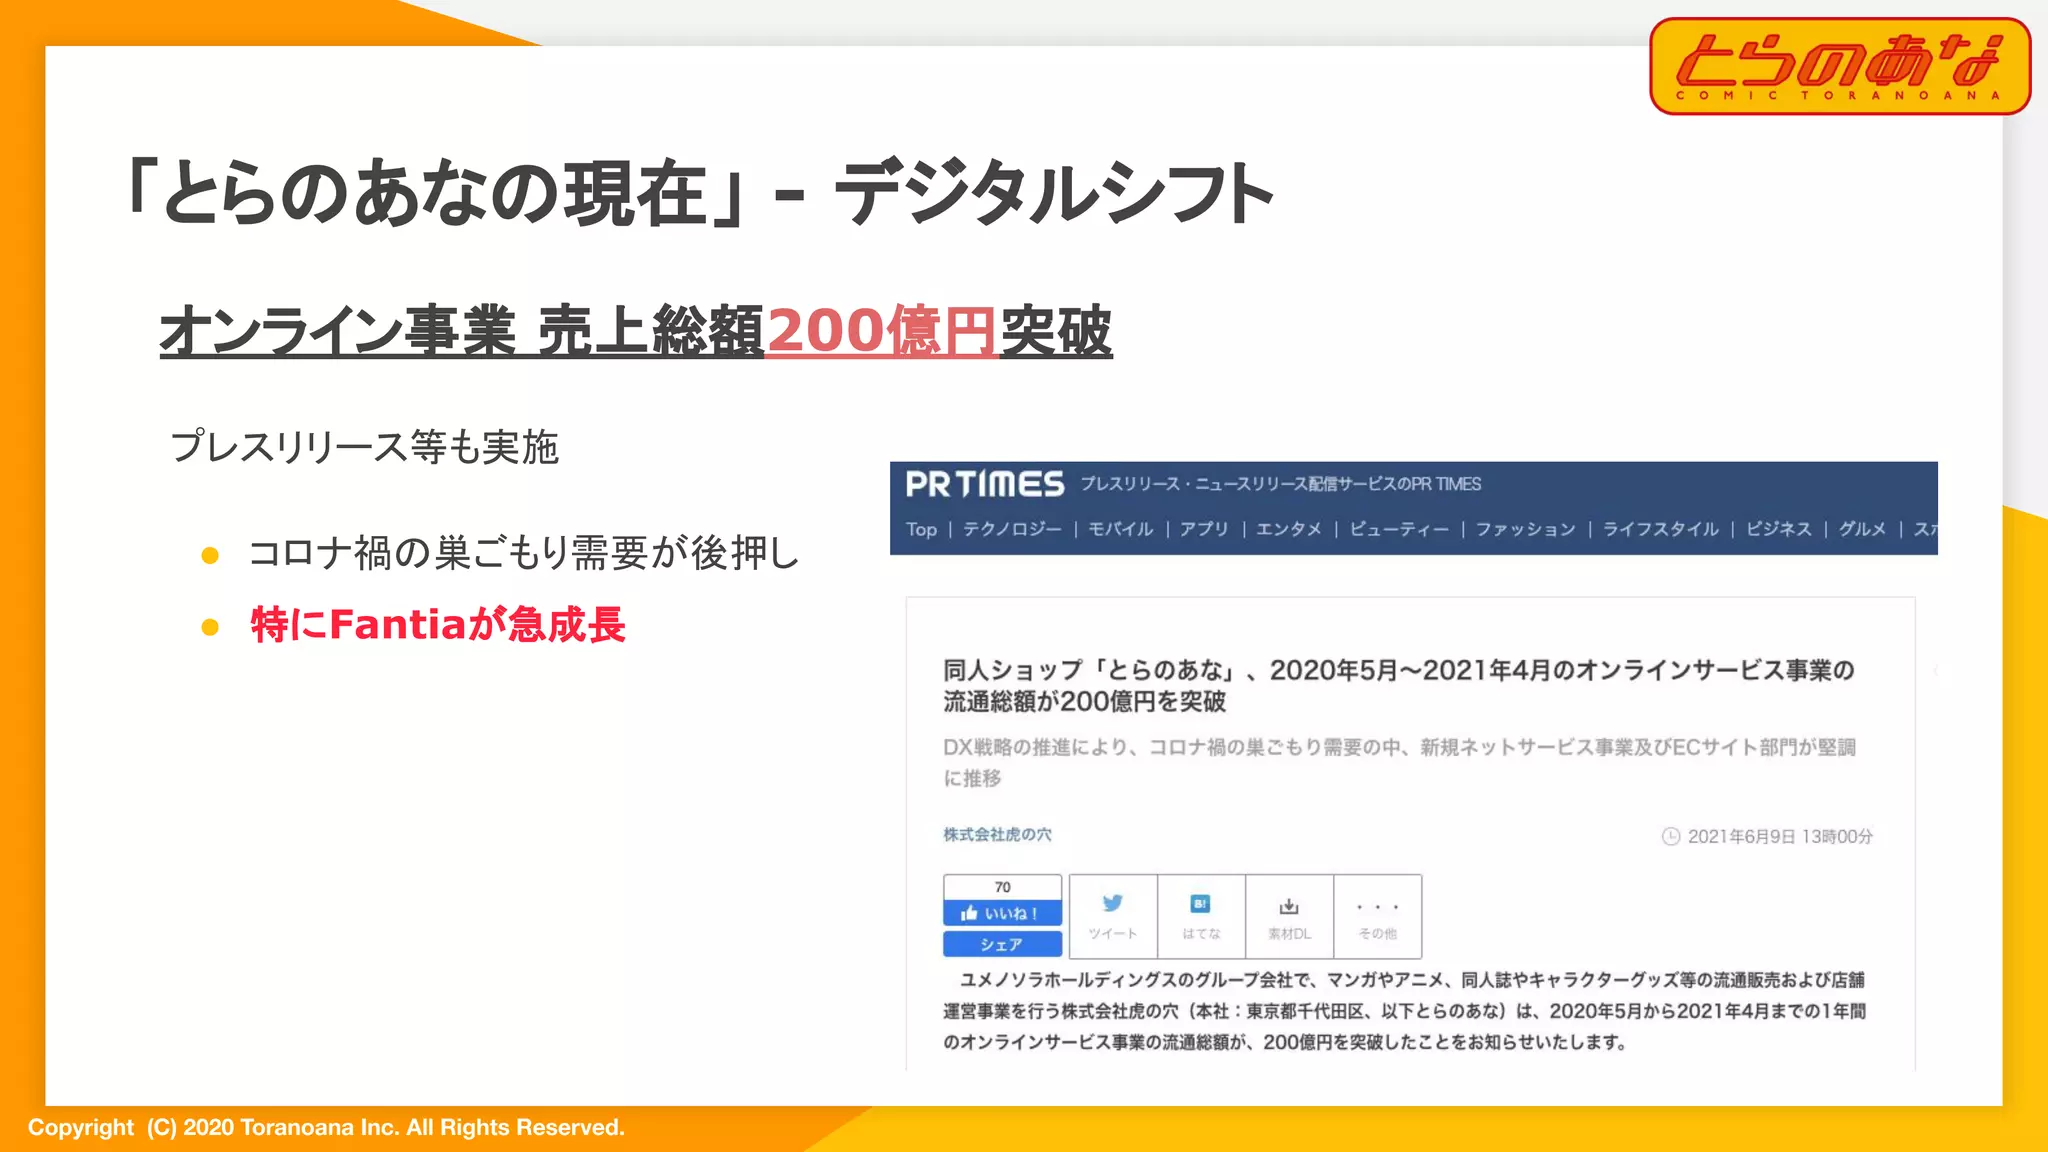Click the underlined heading オンライン事業 売上総額200億円突破
2048x1152 pixels.
point(636,331)
